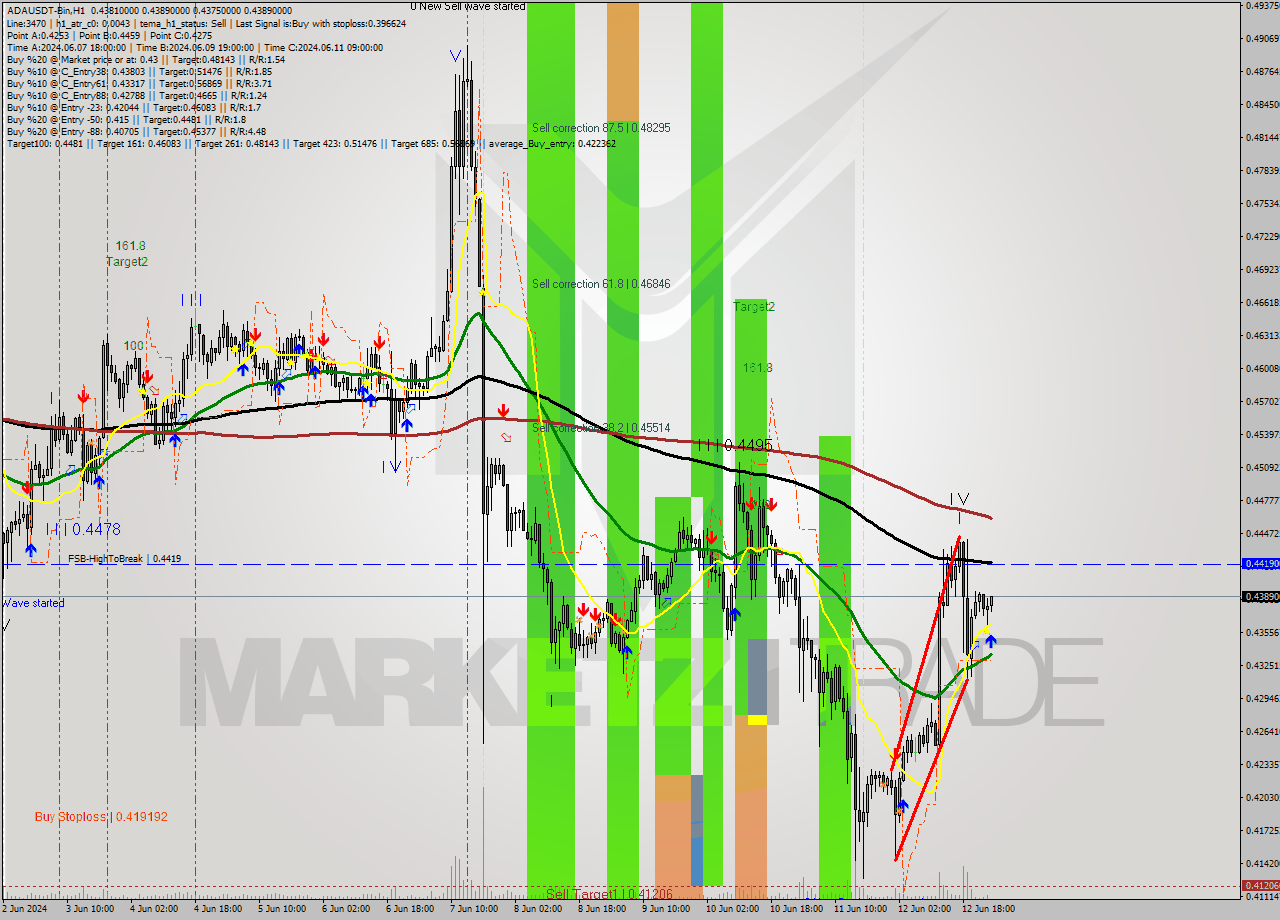Screen dimensions: 1280x920
Task: Click the 'Wave started' label
Action: pos(33,603)
